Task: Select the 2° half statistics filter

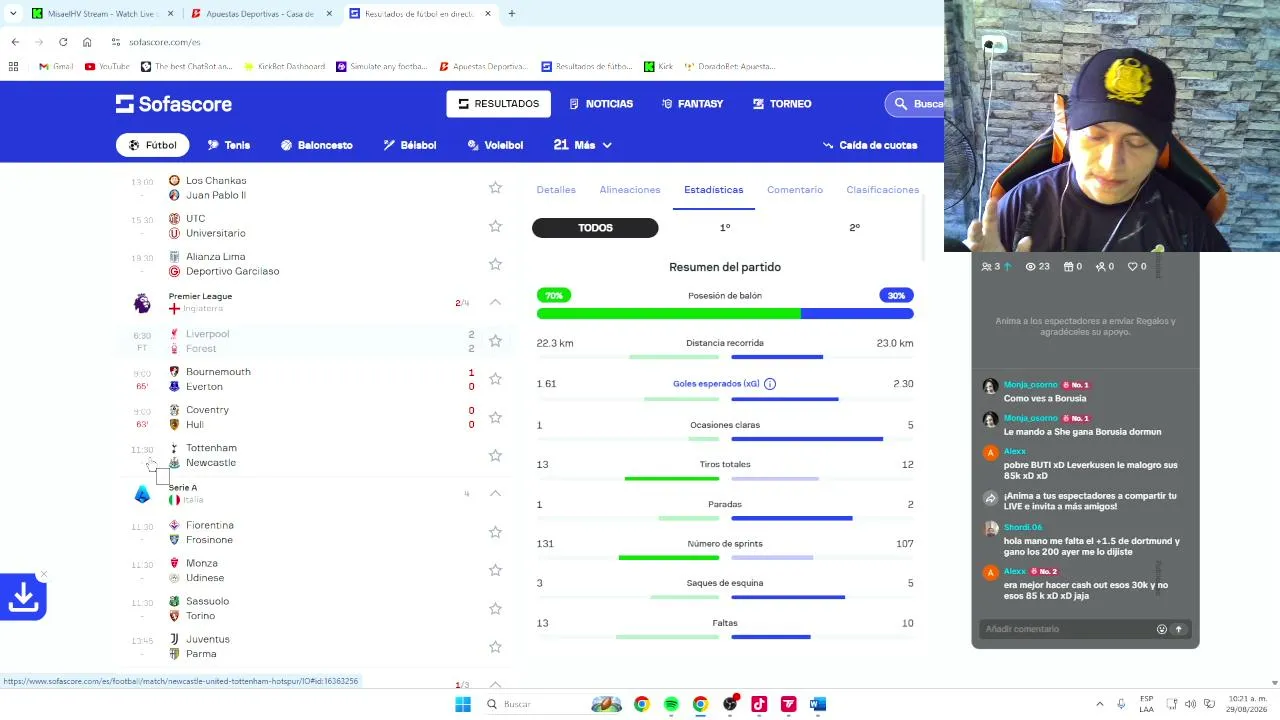Action: coord(854,228)
